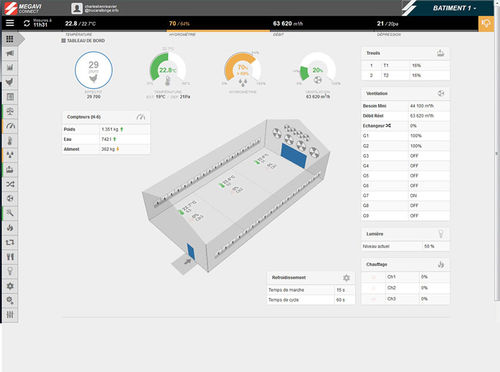Image resolution: width=500 pixels, height=372 pixels.
Task: Open the megaphone alarms icon in sidebar
Action: point(10,53)
